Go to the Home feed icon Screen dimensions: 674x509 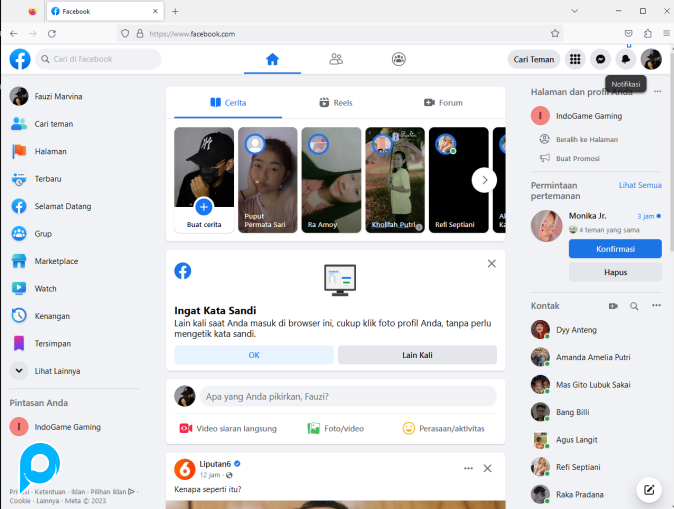pos(272,59)
